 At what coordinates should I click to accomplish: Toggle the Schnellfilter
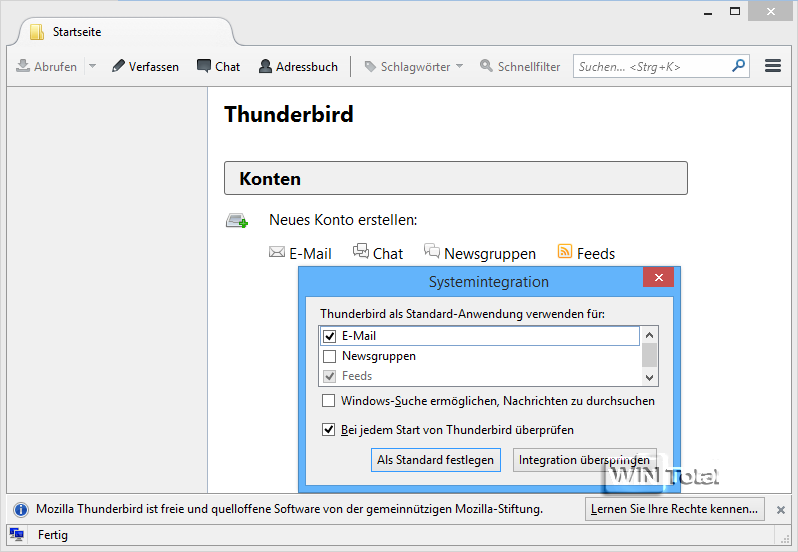point(520,67)
